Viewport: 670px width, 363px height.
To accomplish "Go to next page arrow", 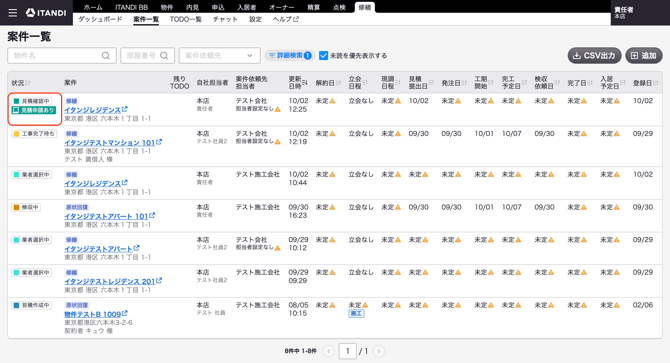I will pyautogui.click(x=379, y=351).
